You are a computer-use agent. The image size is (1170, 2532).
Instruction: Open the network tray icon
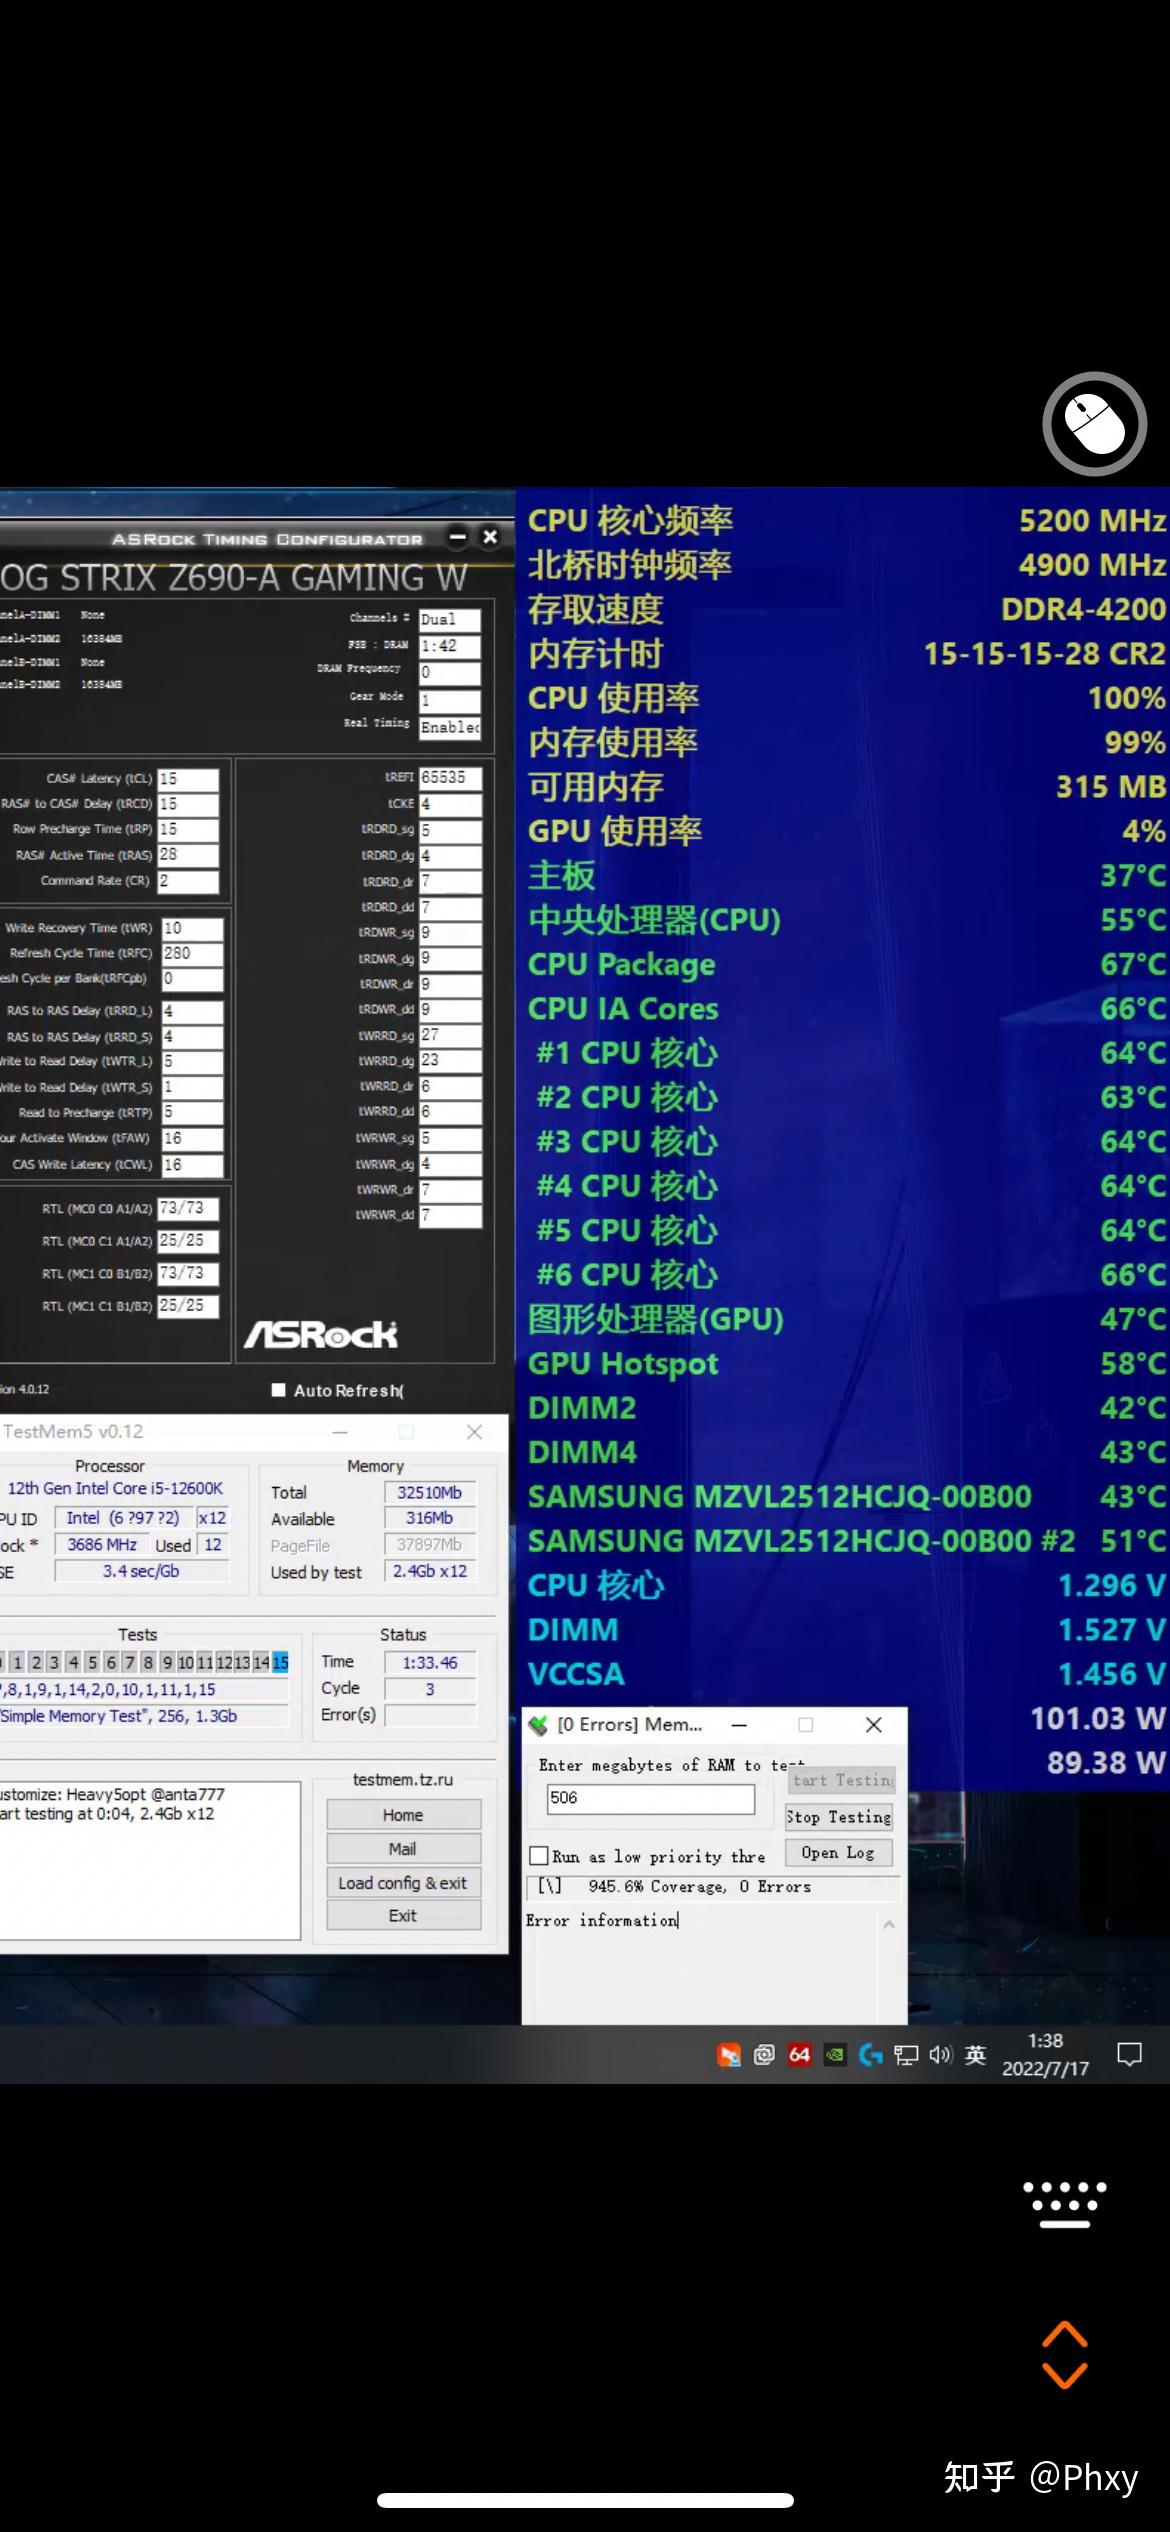coord(906,2055)
